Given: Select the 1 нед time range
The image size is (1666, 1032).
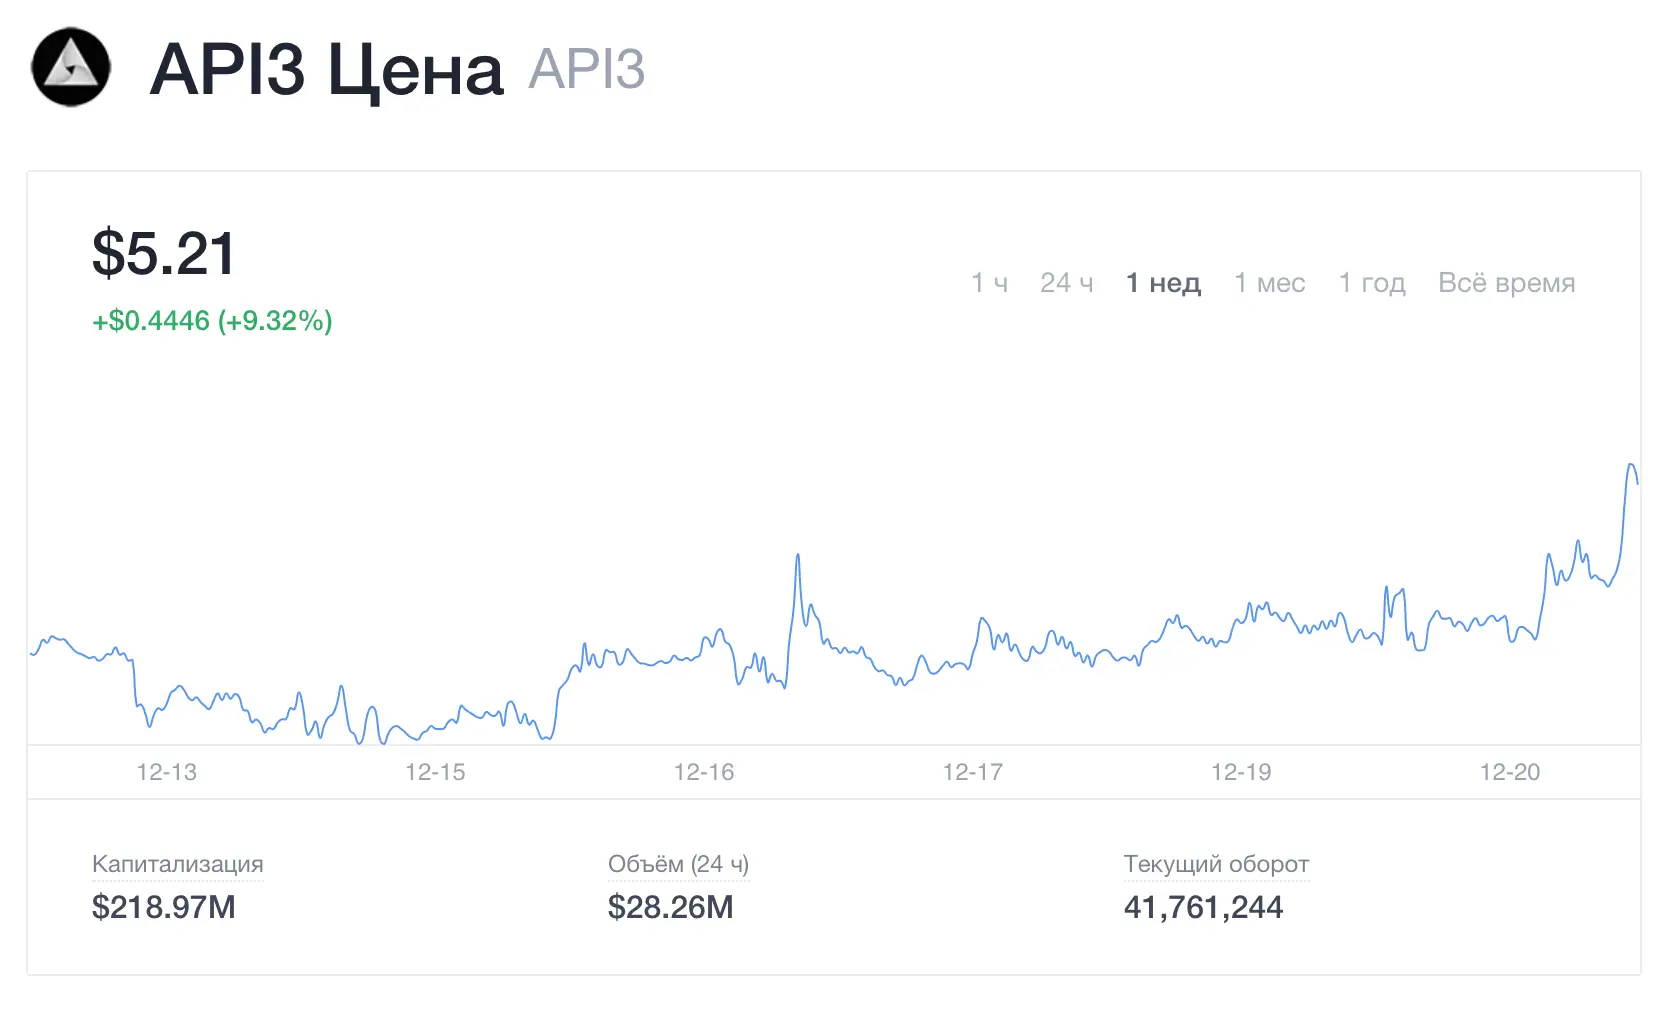Looking at the screenshot, I should pyautogui.click(x=1163, y=283).
